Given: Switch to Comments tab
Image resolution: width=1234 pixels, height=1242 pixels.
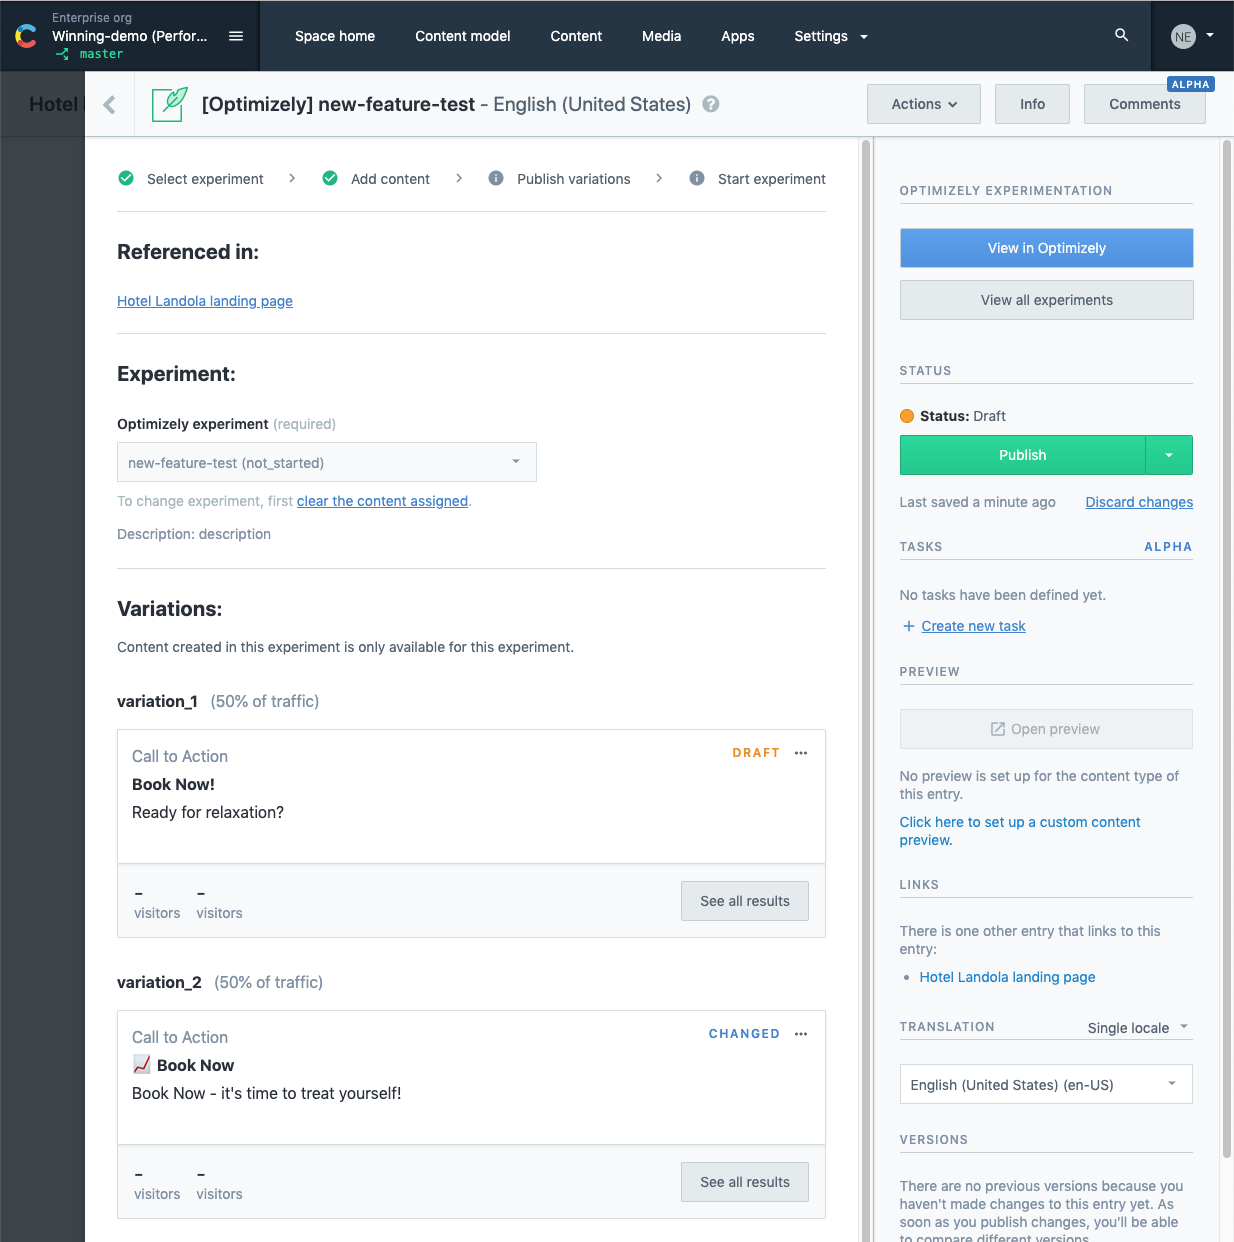Looking at the screenshot, I should (x=1145, y=104).
